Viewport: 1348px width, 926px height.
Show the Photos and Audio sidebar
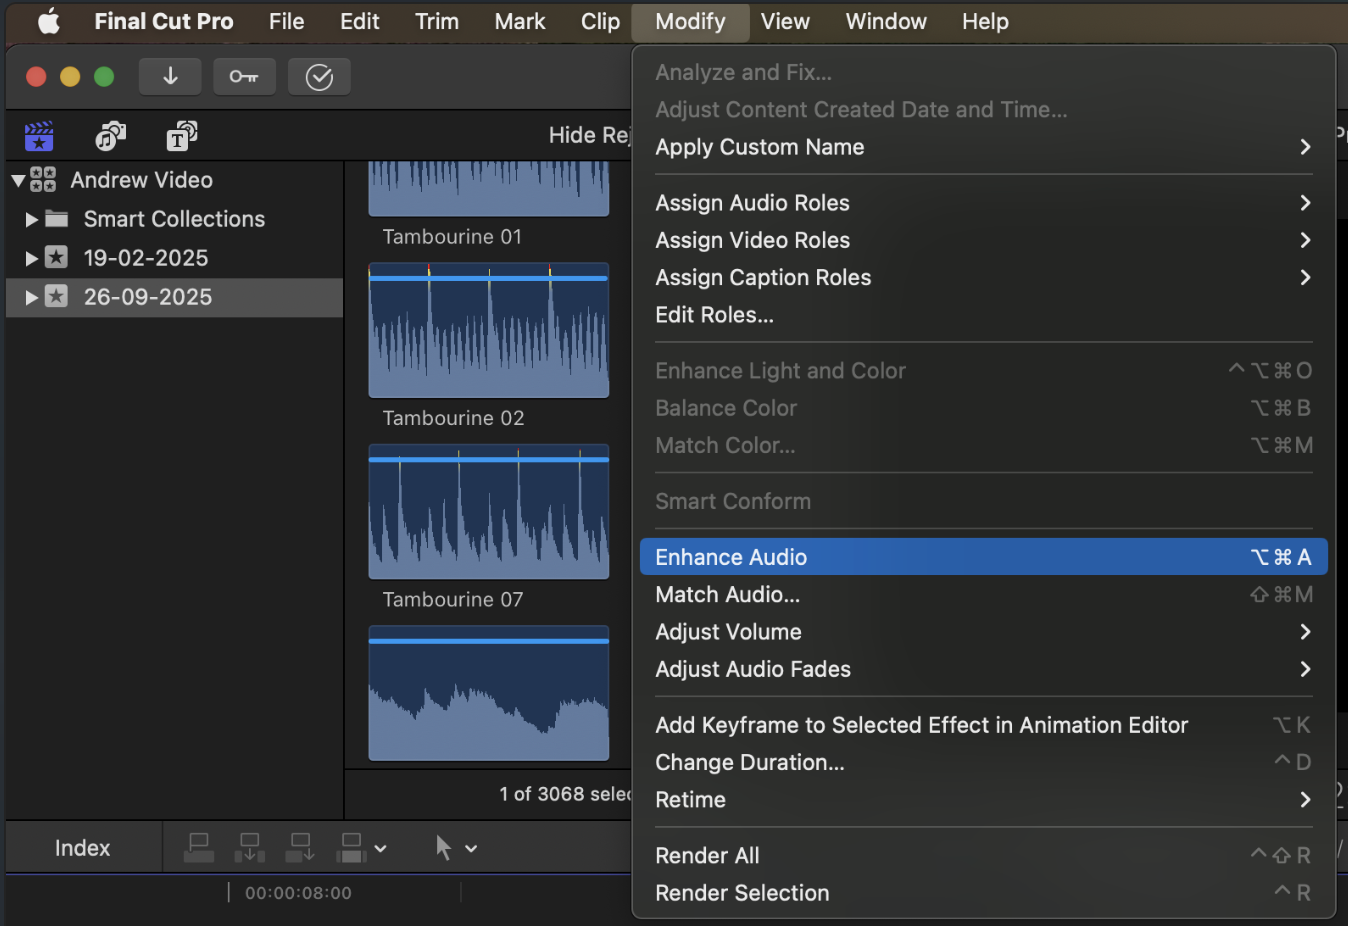point(110,136)
